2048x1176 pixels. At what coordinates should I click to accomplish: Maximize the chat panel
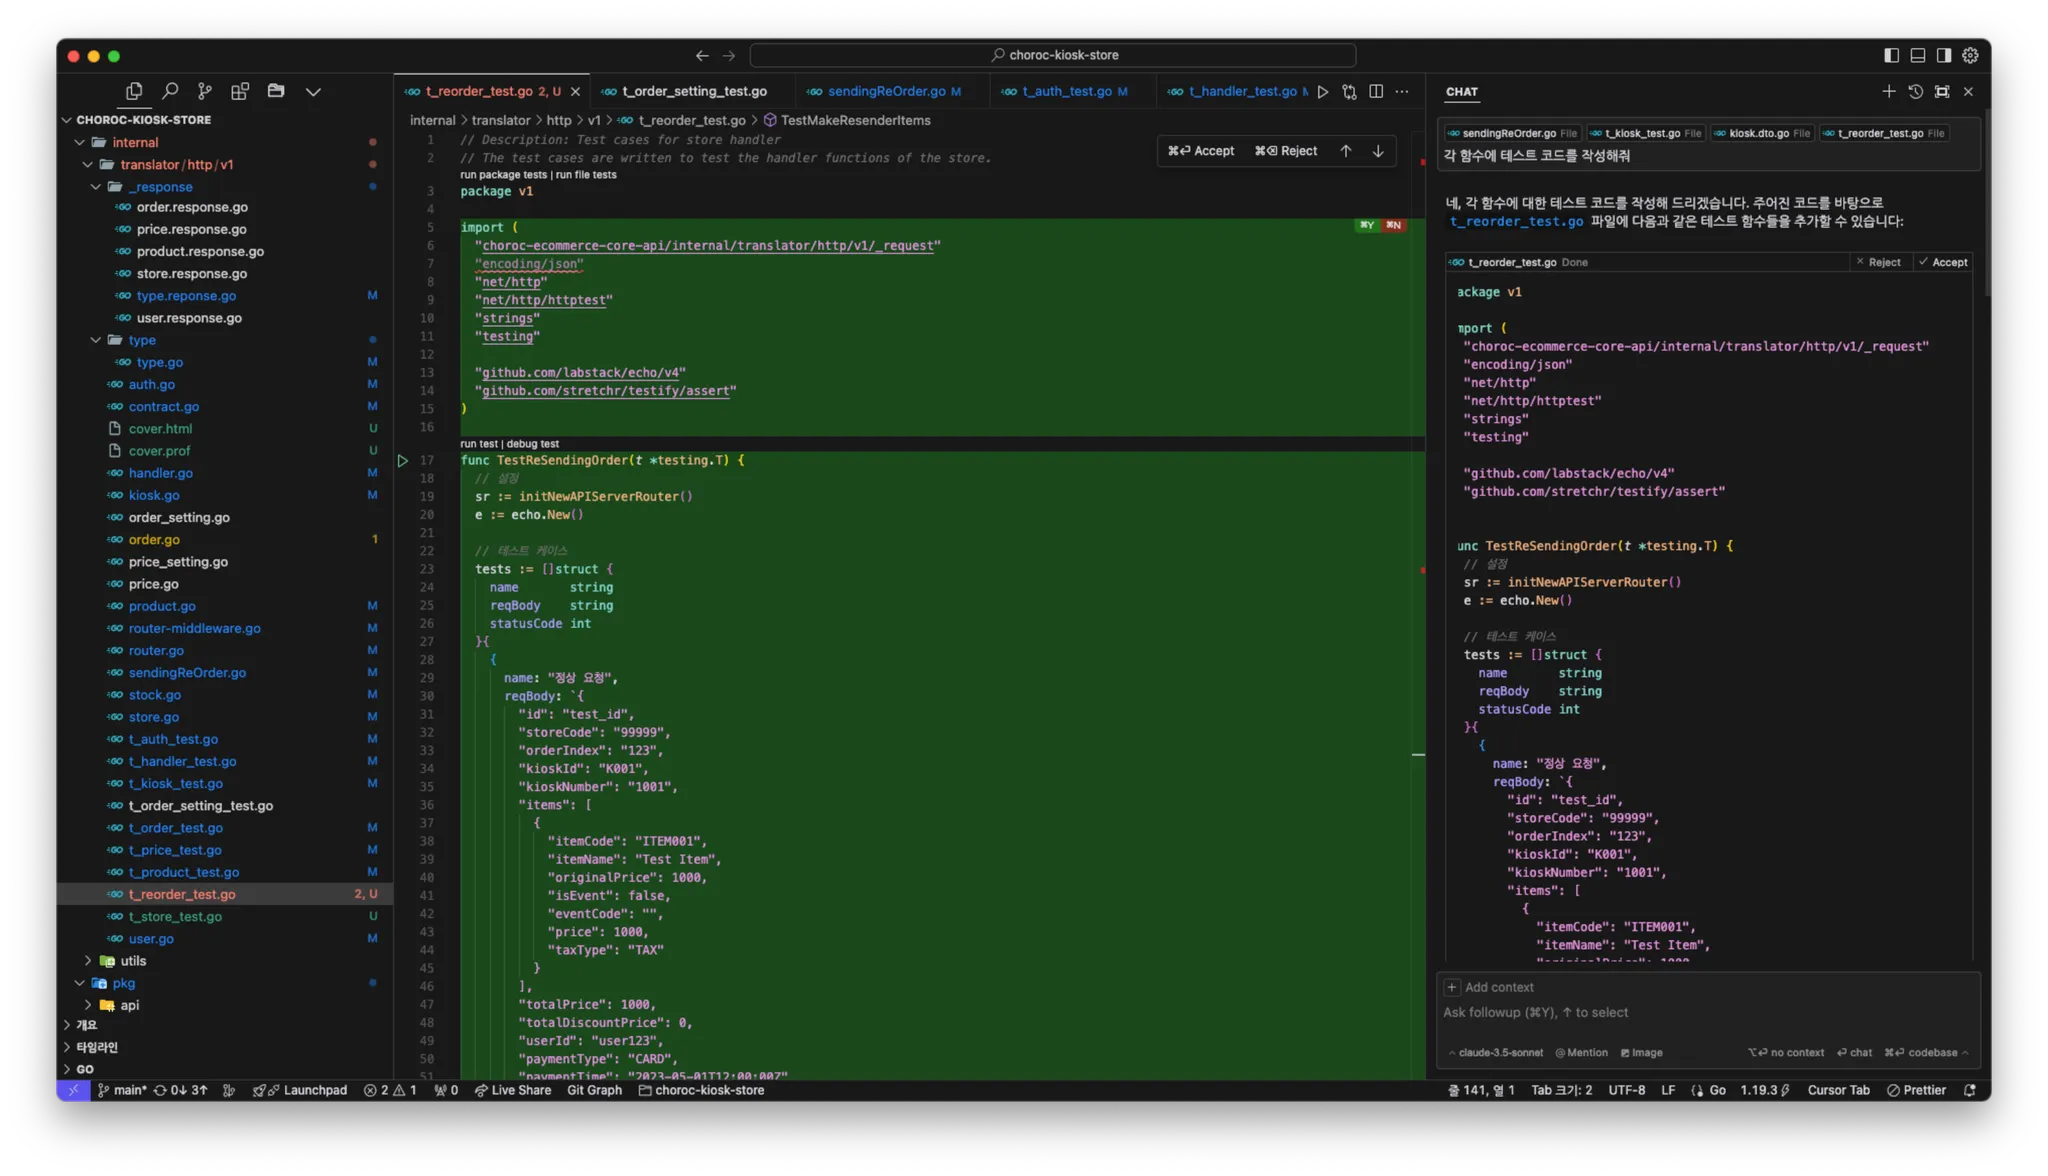1942,91
